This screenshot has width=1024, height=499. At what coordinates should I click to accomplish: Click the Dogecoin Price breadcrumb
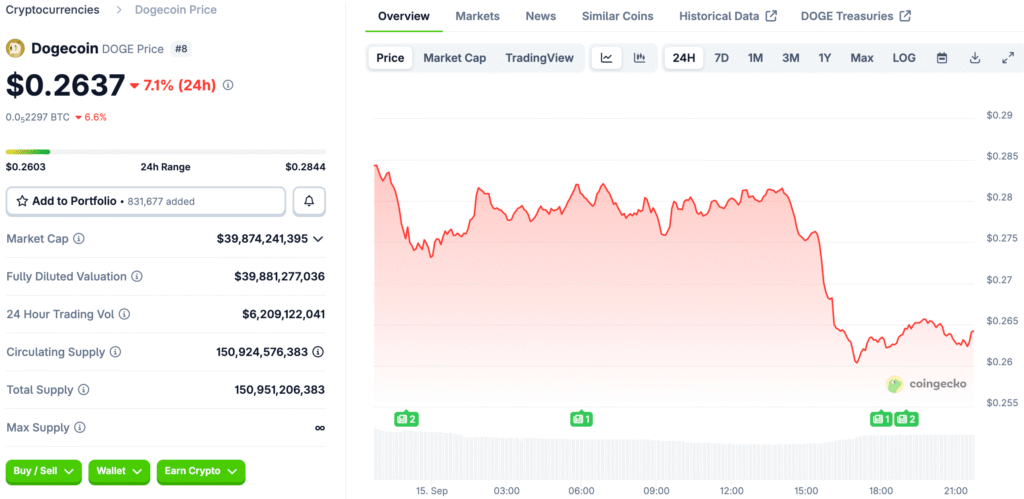point(176,10)
